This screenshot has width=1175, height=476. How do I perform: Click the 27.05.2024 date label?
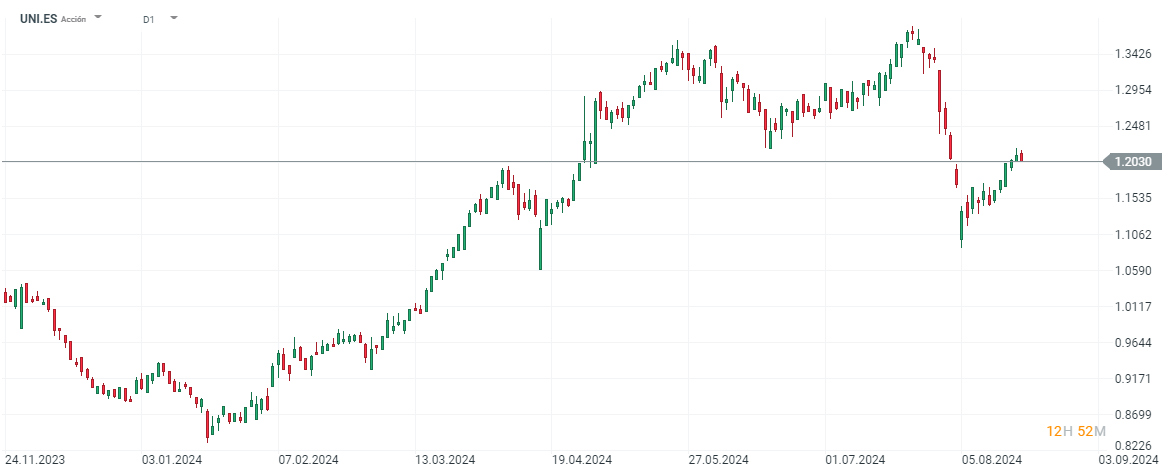(719, 460)
